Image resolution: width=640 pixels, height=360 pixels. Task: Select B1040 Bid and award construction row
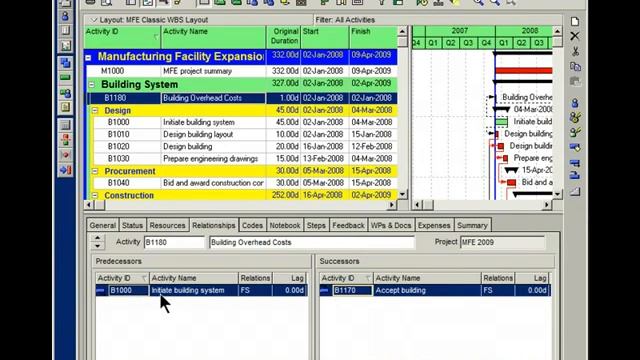(245, 183)
